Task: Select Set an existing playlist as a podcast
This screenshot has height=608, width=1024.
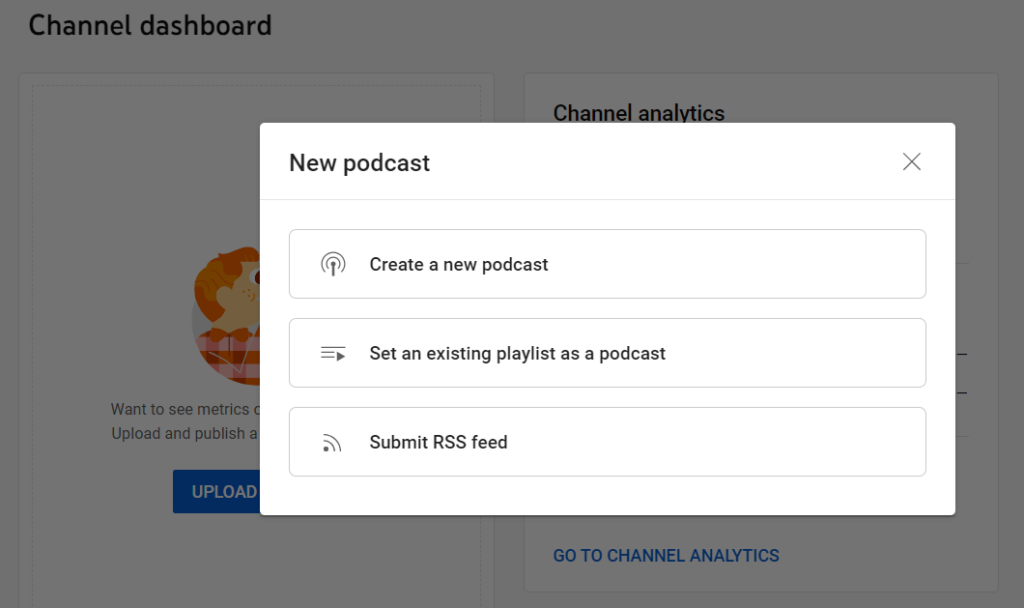Action: coord(606,352)
